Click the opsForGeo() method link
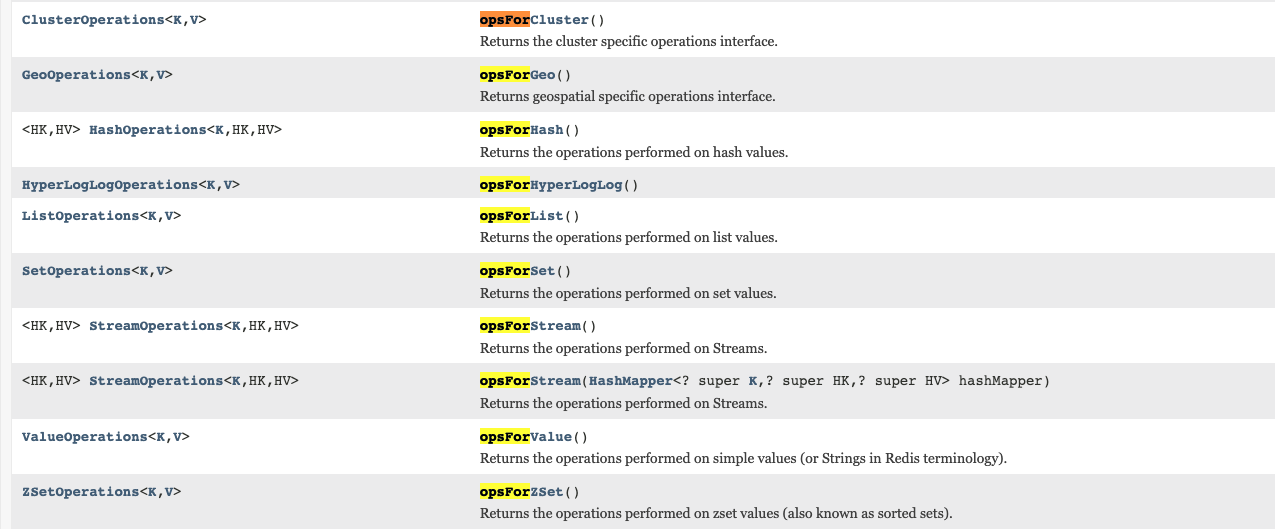This screenshot has width=1275, height=529. coord(517,75)
